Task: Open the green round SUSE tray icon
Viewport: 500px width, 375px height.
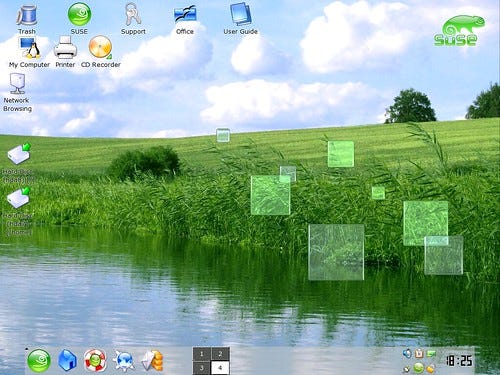Action: tap(419, 368)
